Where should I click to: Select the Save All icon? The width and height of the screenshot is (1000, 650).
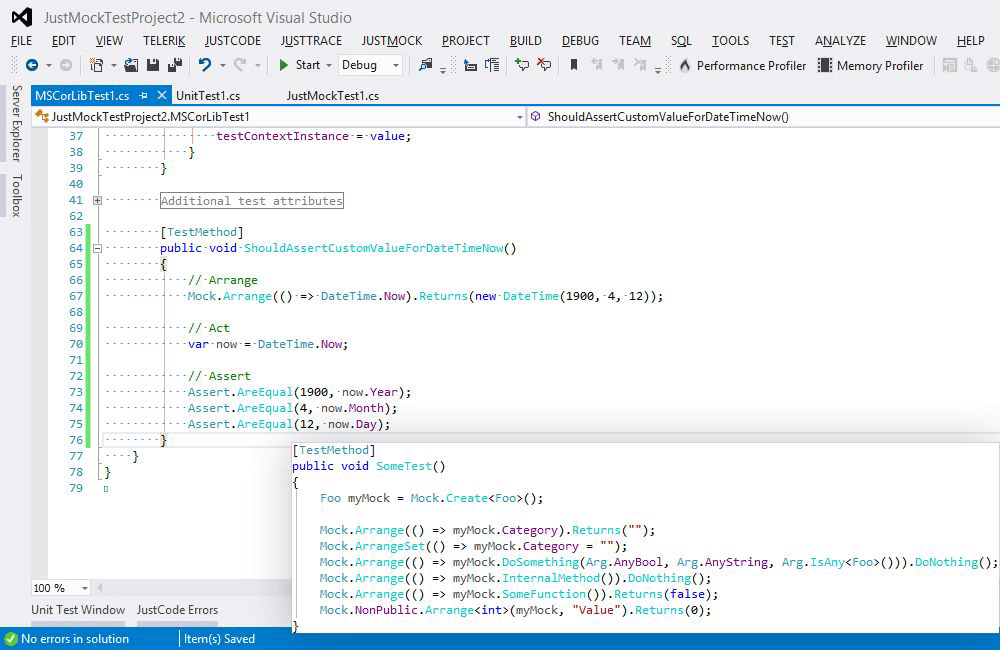[177, 64]
